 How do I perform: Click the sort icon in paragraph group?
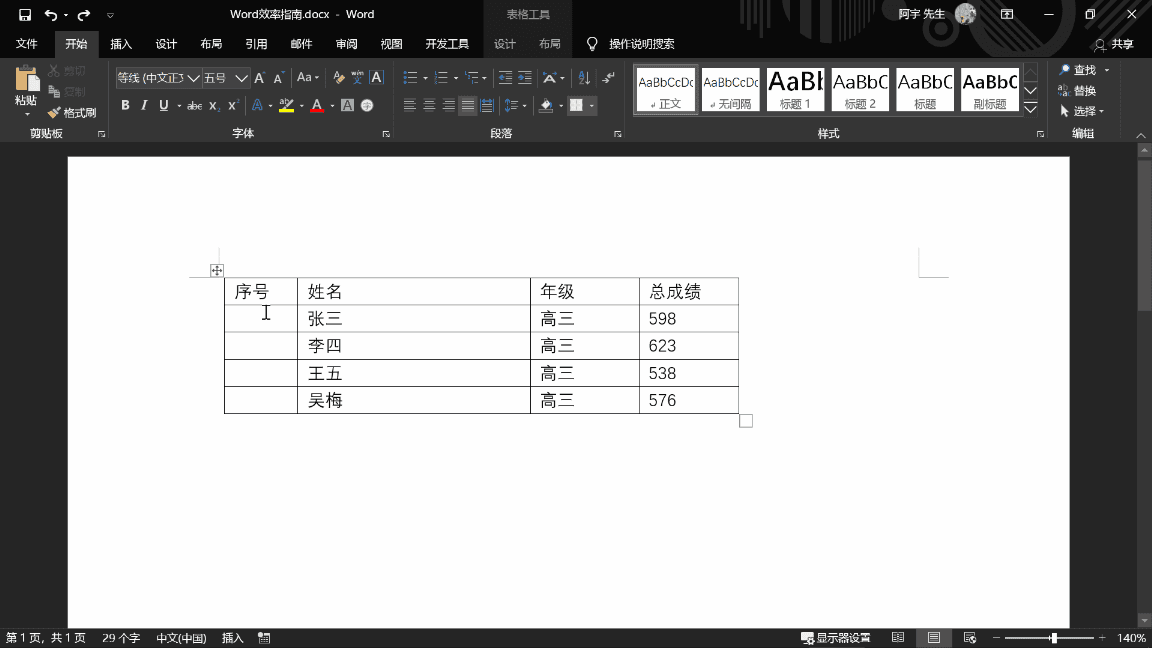click(x=584, y=78)
